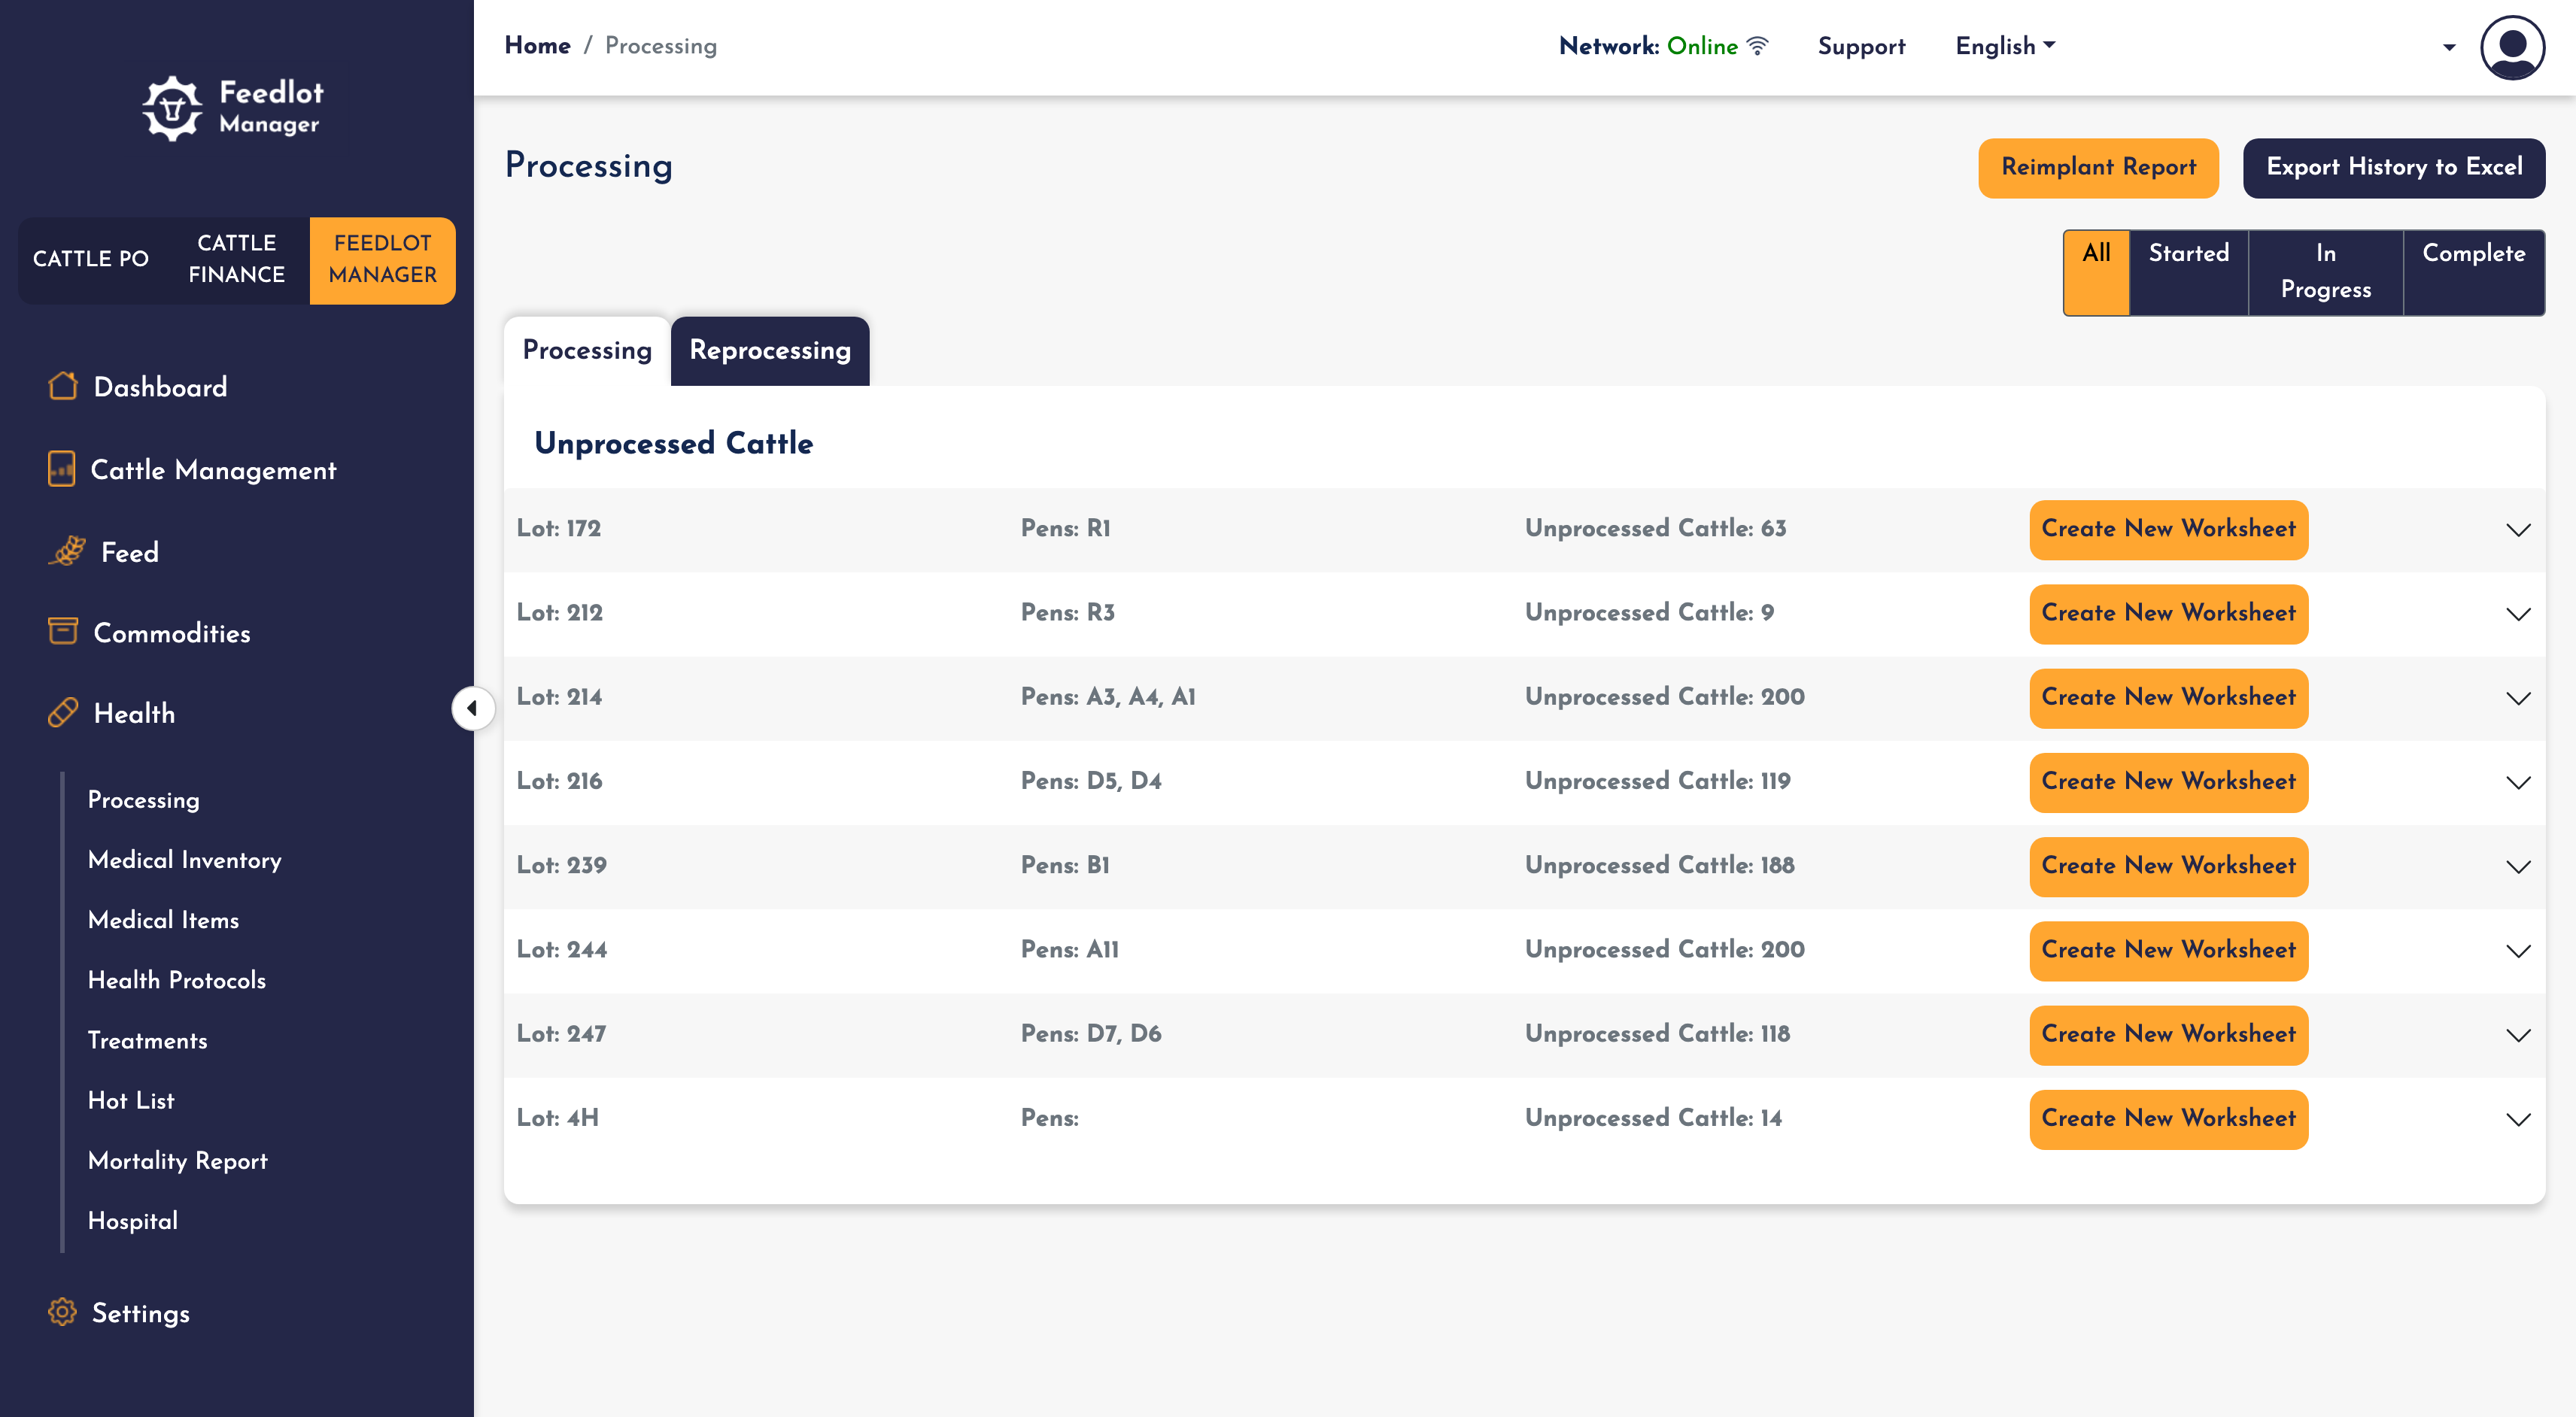Create New Worksheet for Lot 239
The image size is (2576, 1417).
pyautogui.click(x=2168, y=866)
